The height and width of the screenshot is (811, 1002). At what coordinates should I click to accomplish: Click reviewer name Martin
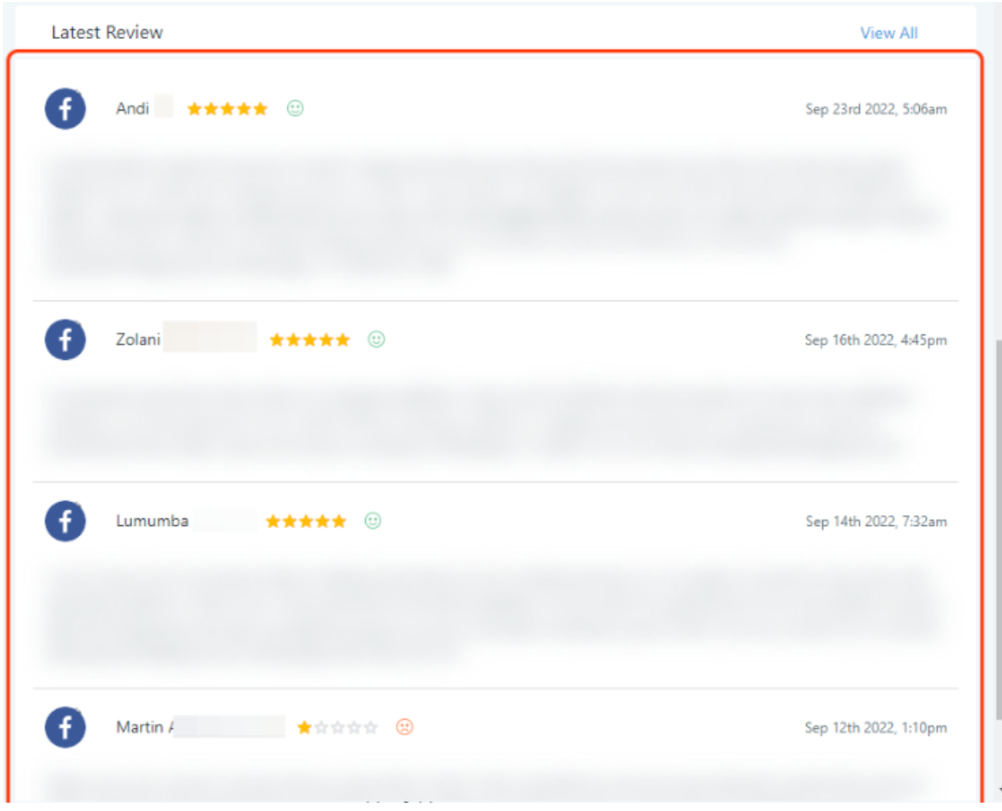point(140,727)
